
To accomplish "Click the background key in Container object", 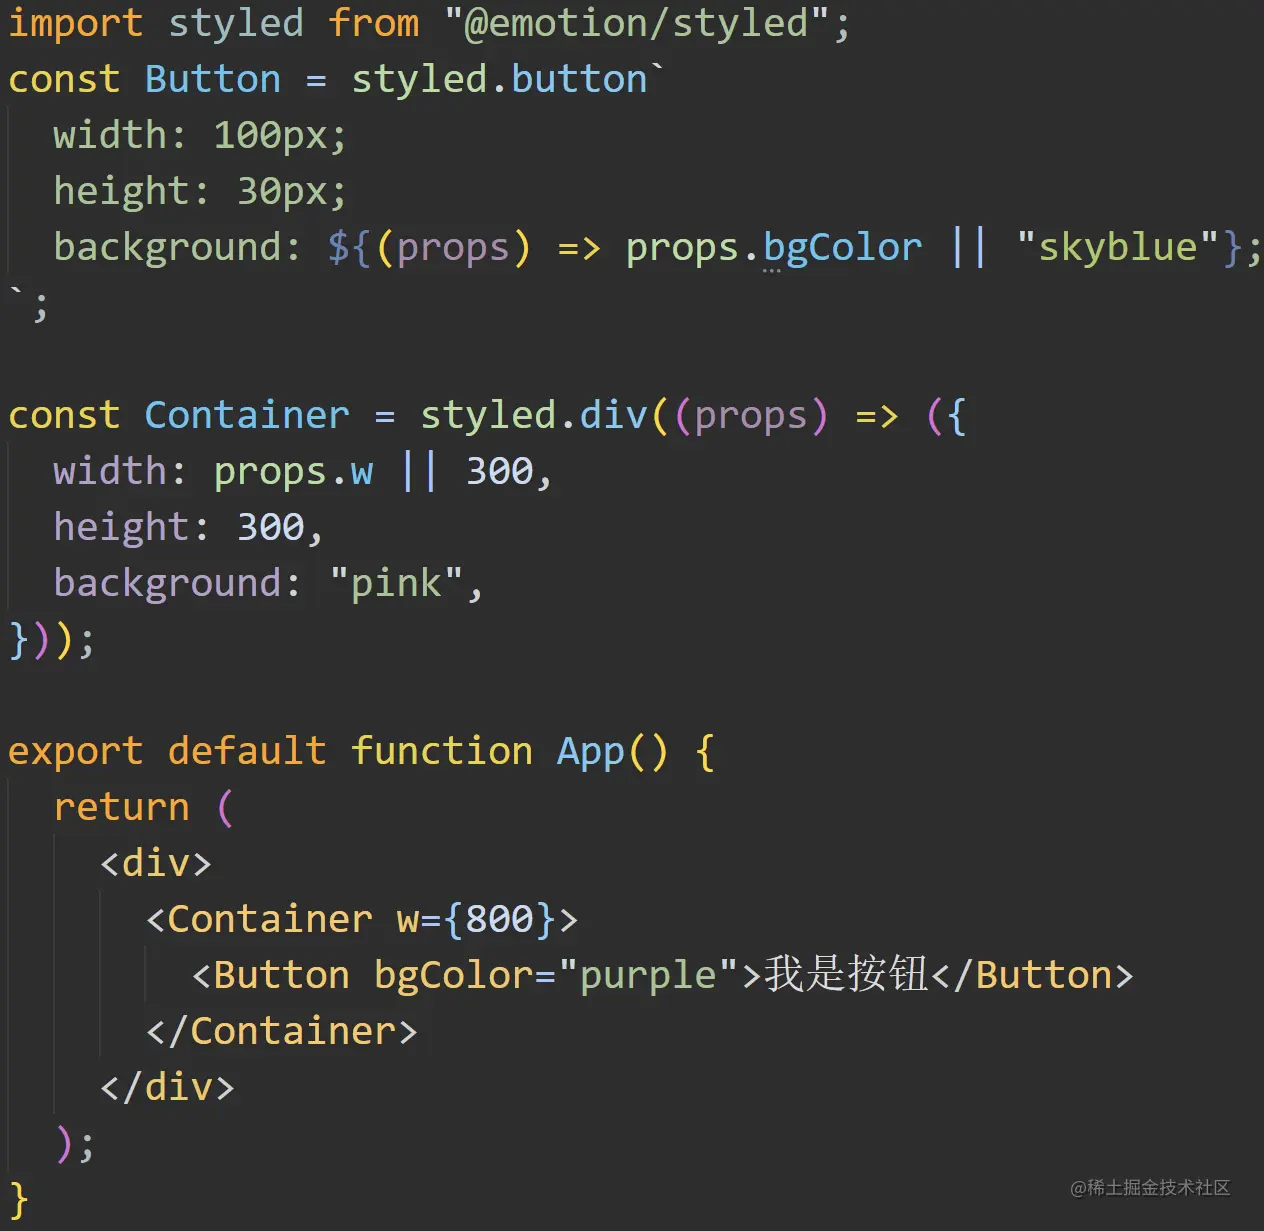I will 167,584.
